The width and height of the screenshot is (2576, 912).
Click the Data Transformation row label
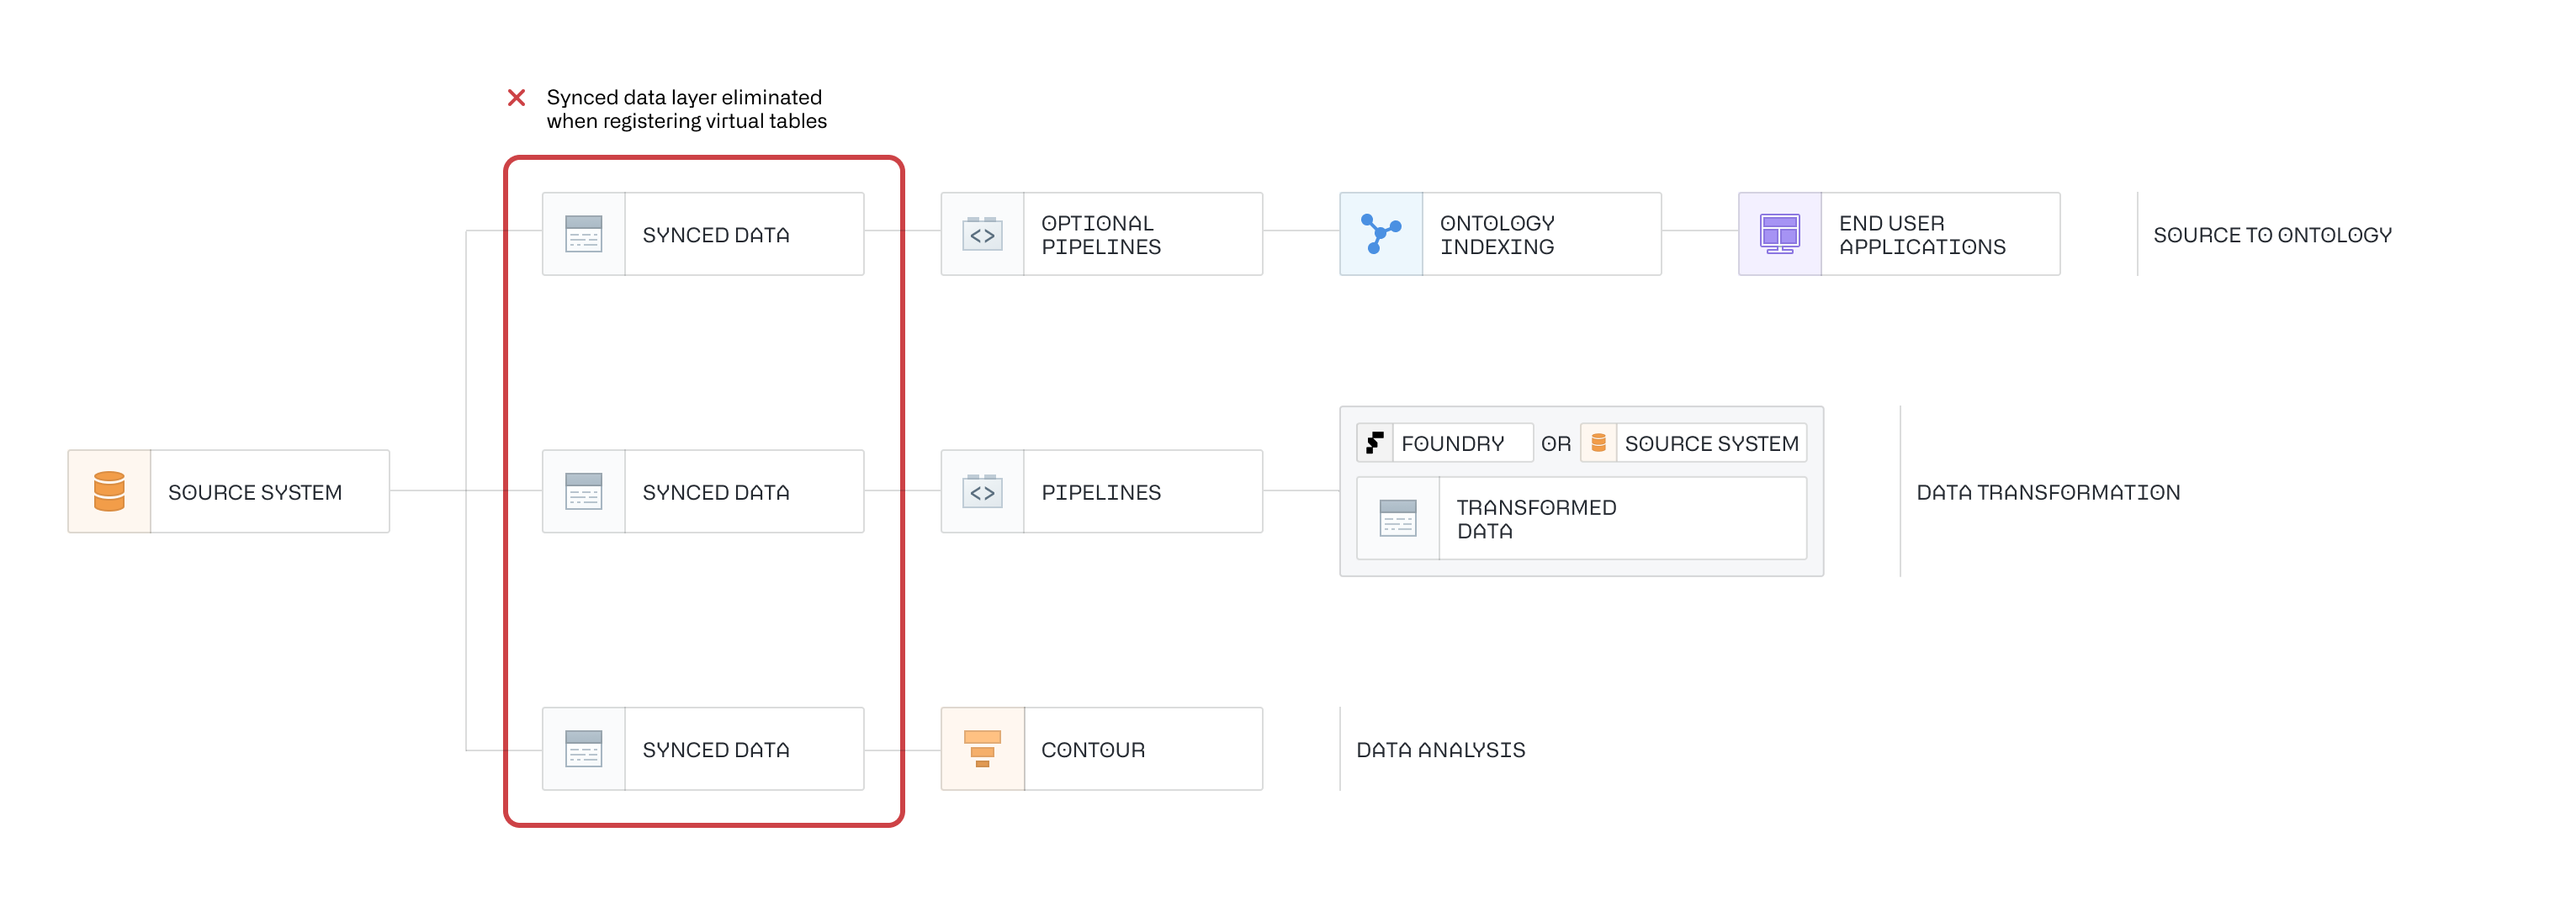tap(2048, 492)
